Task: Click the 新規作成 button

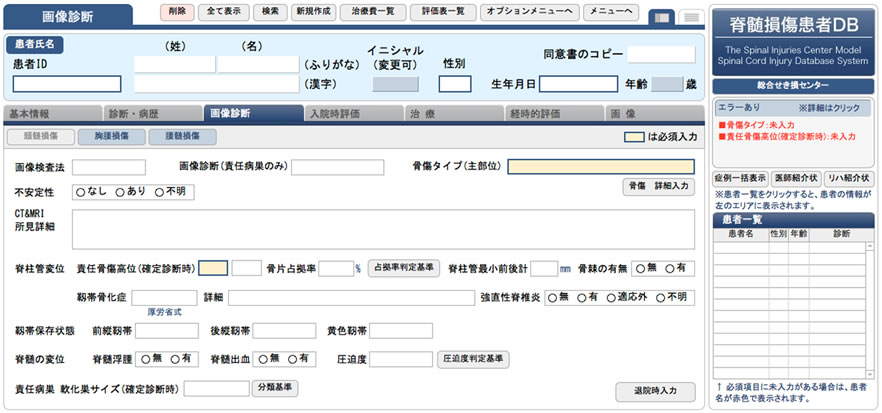Action: [312, 12]
